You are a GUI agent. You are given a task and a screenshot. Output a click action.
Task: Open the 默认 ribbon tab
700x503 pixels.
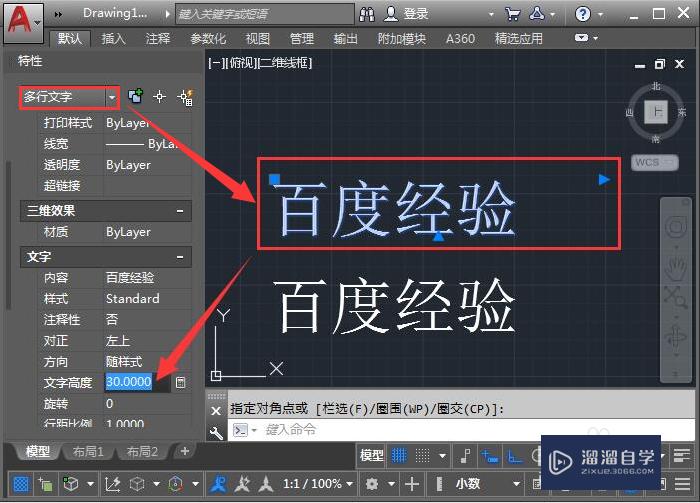pyautogui.click(x=70, y=39)
